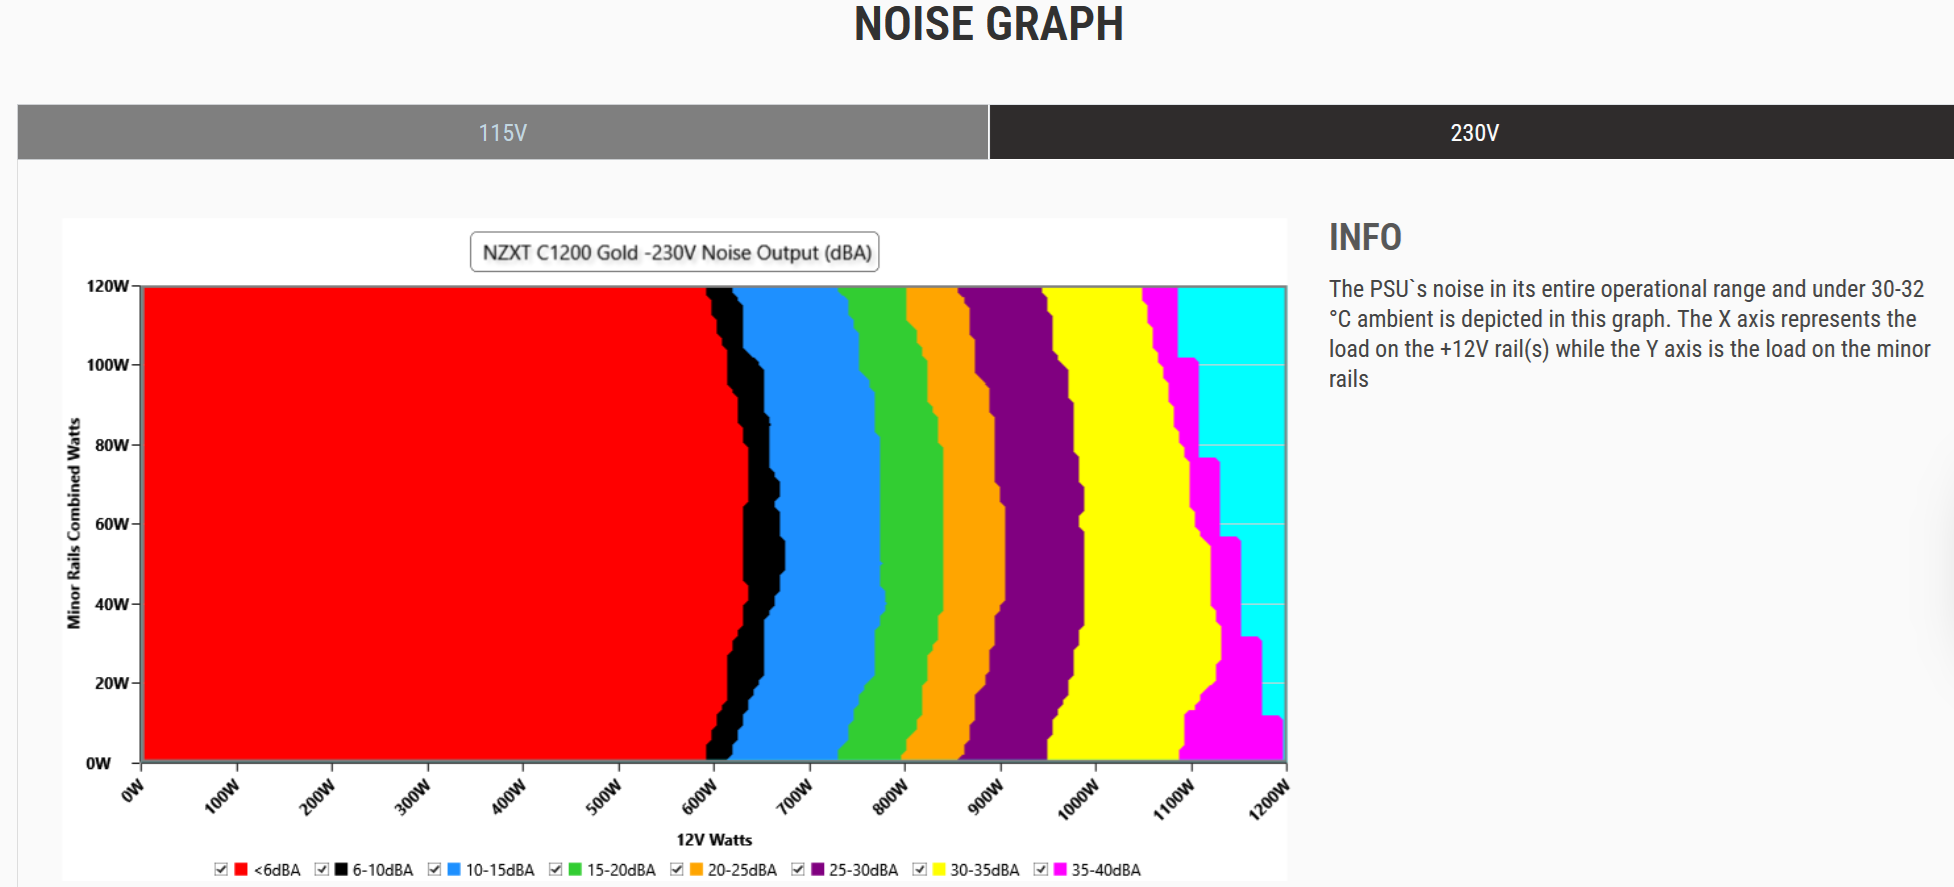1954x887 pixels.
Task: Click the '20-25dBA' legend label text
Action: (x=742, y=870)
